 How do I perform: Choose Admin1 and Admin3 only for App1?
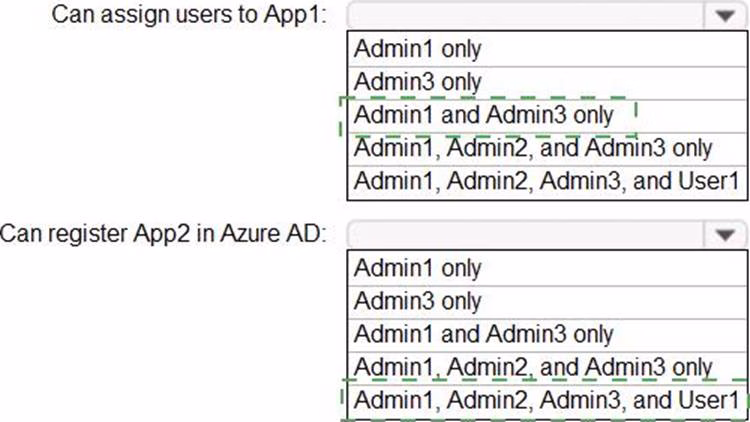click(x=484, y=115)
